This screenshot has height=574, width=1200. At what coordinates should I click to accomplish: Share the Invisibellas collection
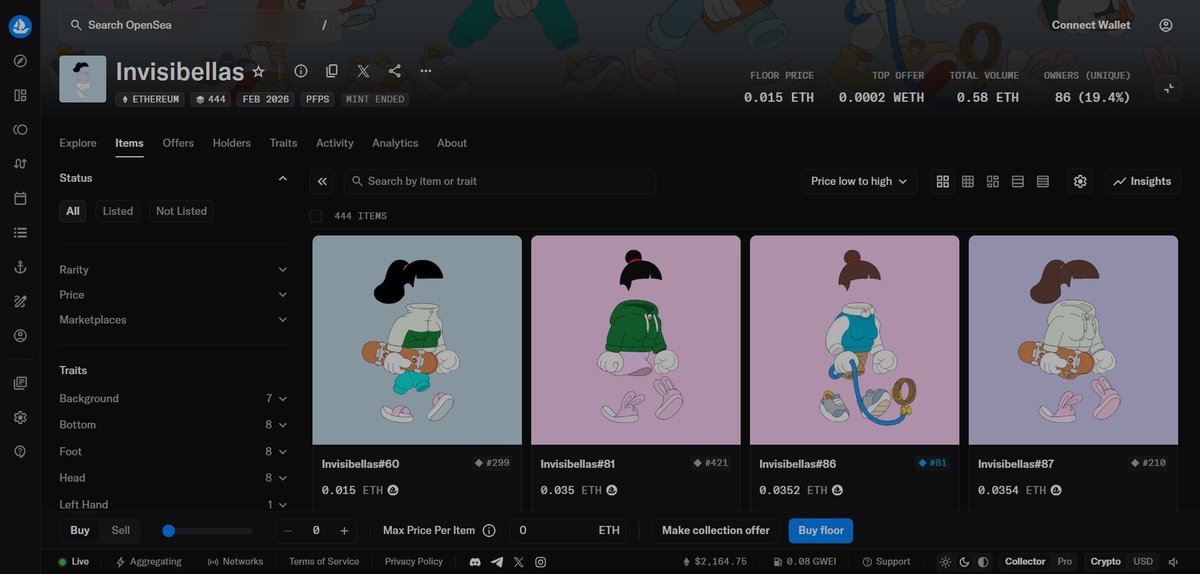pos(395,71)
